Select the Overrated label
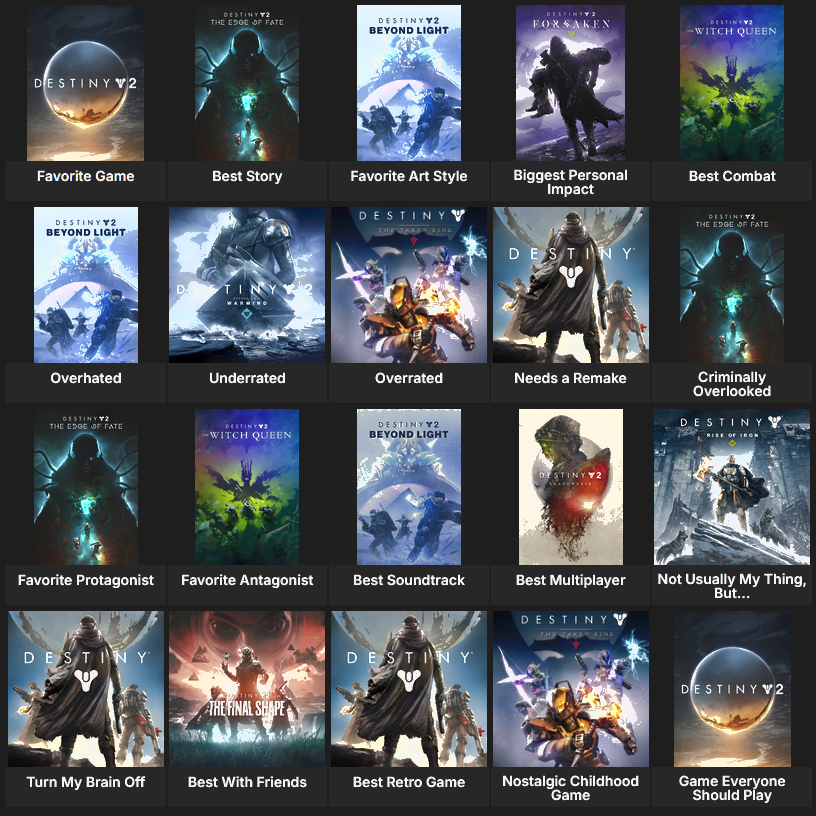This screenshot has height=816, width=816. point(409,378)
